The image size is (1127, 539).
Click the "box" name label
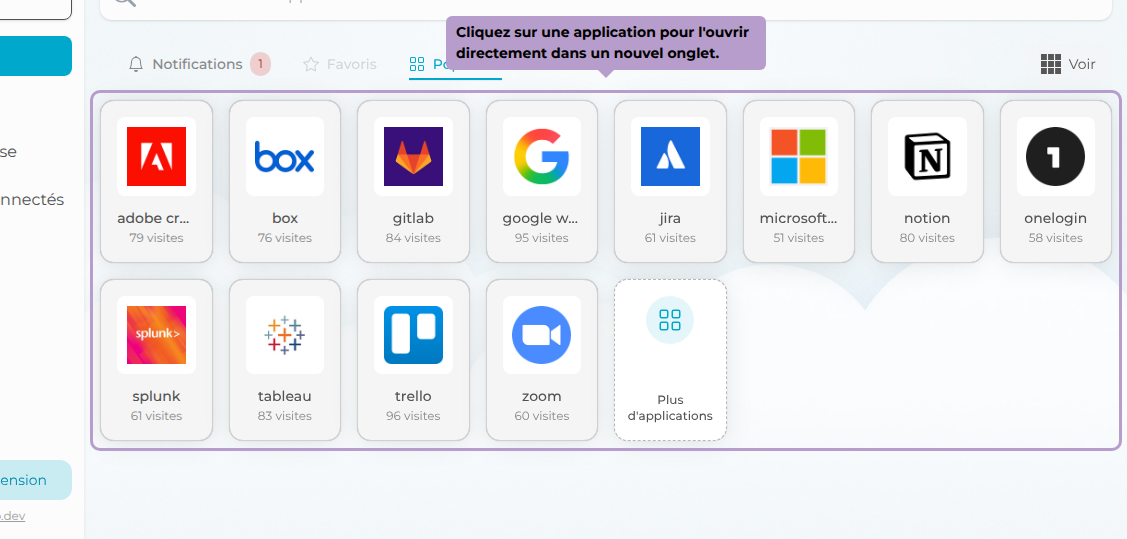(285, 218)
